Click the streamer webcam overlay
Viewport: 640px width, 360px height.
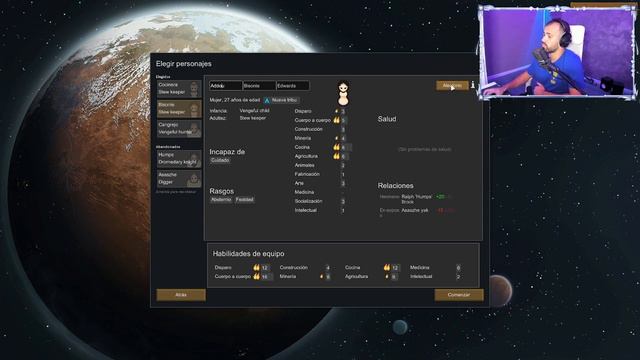point(557,52)
